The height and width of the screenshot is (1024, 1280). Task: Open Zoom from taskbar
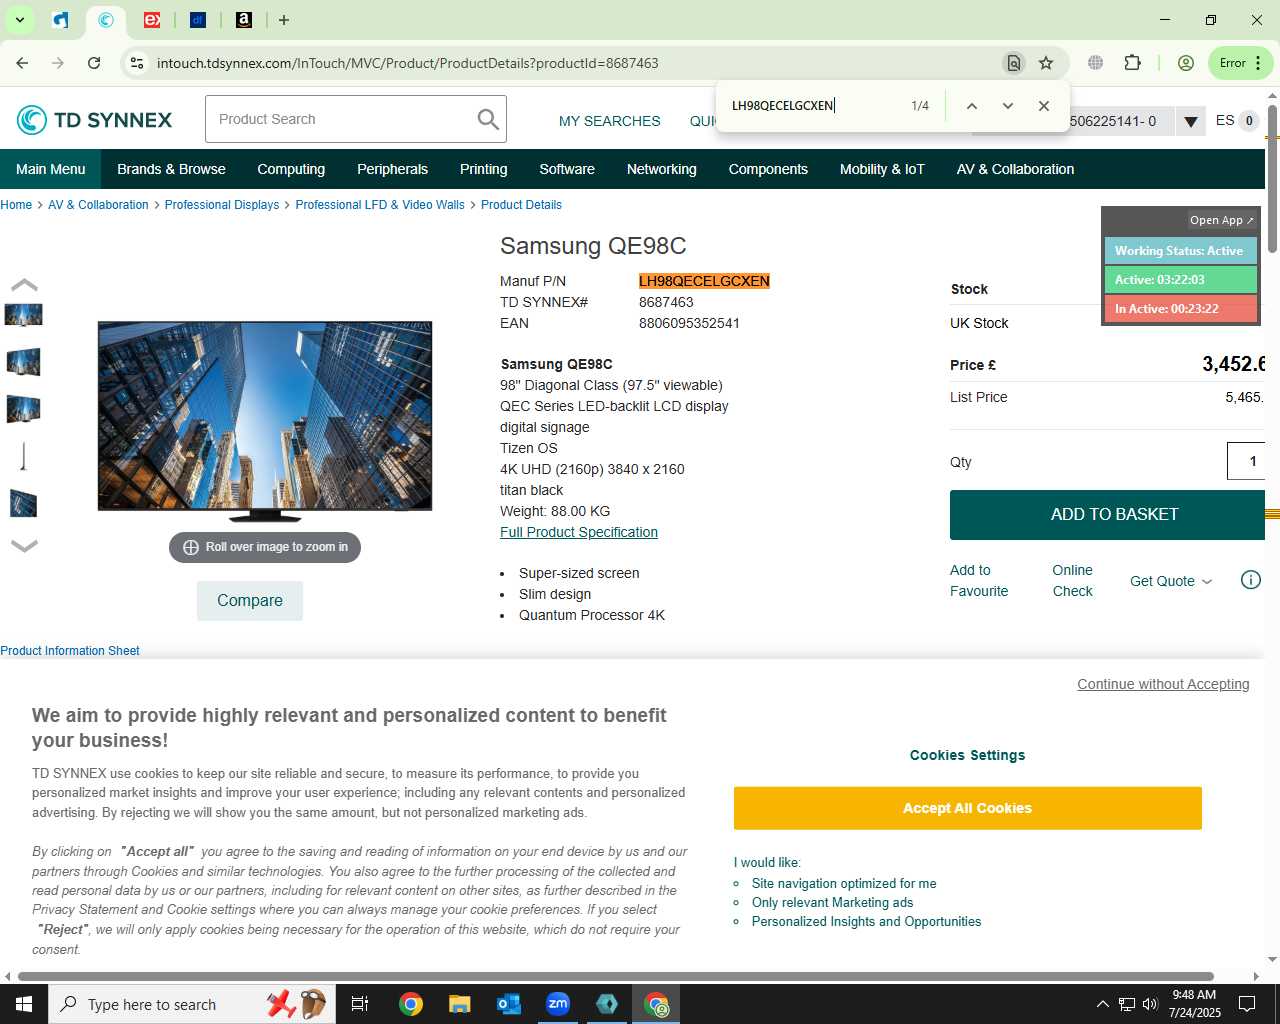[x=558, y=1004]
